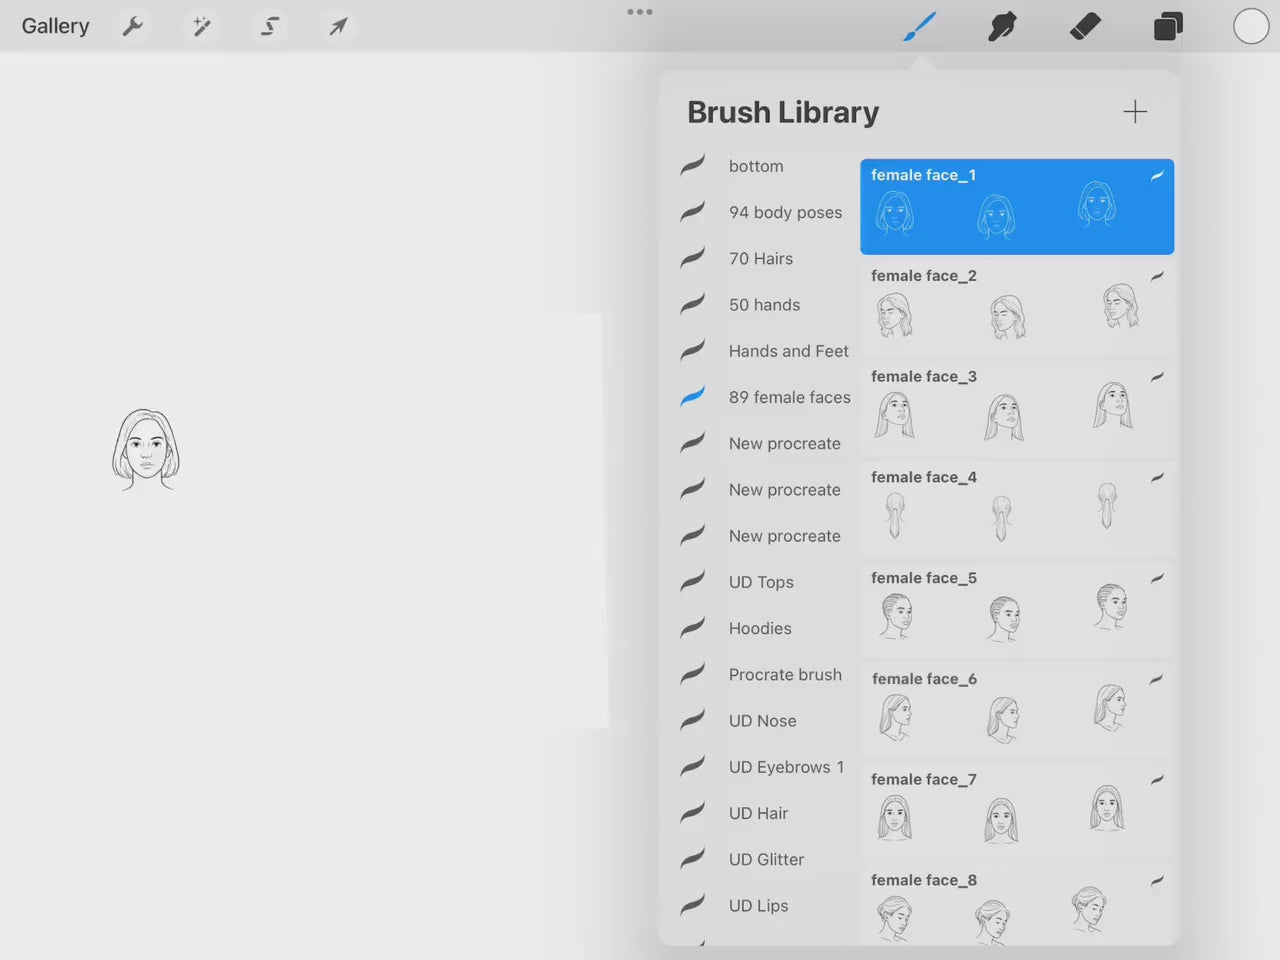This screenshot has width=1280, height=960.
Task: Open the Hands and Feet brush set
Action: tap(789, 351)
